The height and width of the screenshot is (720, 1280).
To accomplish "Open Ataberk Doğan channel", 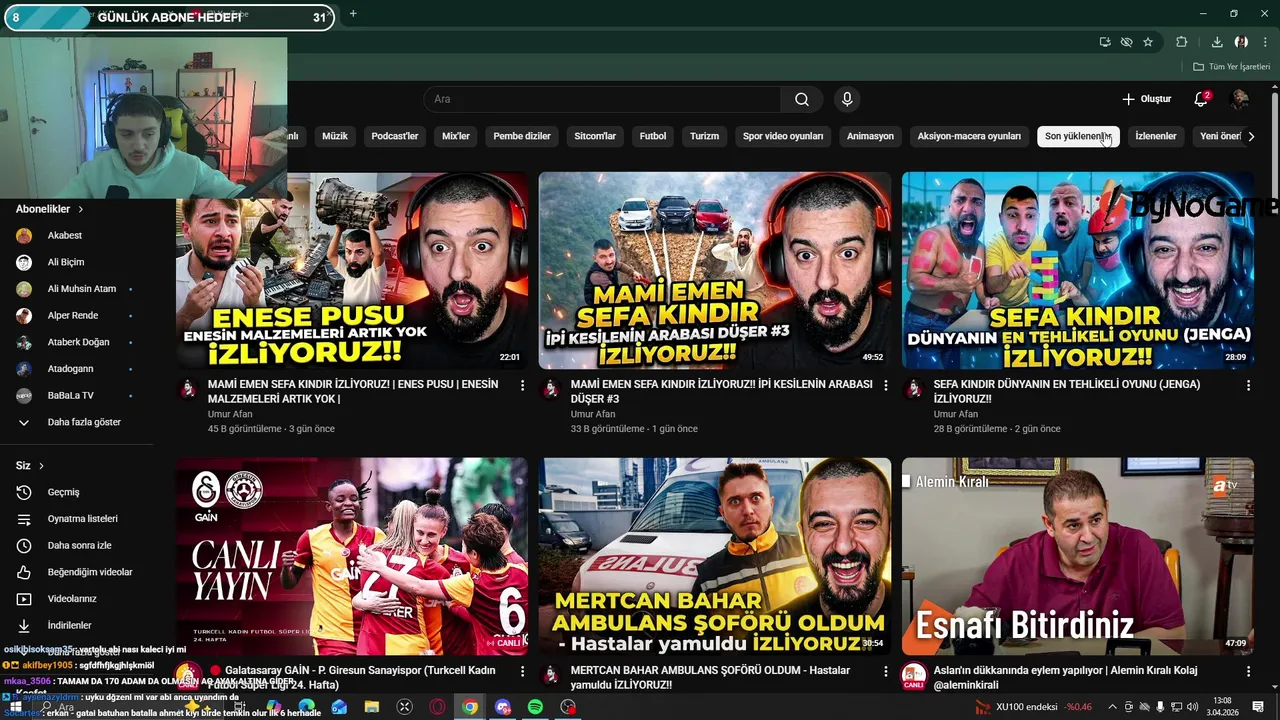I will point(77,342).
